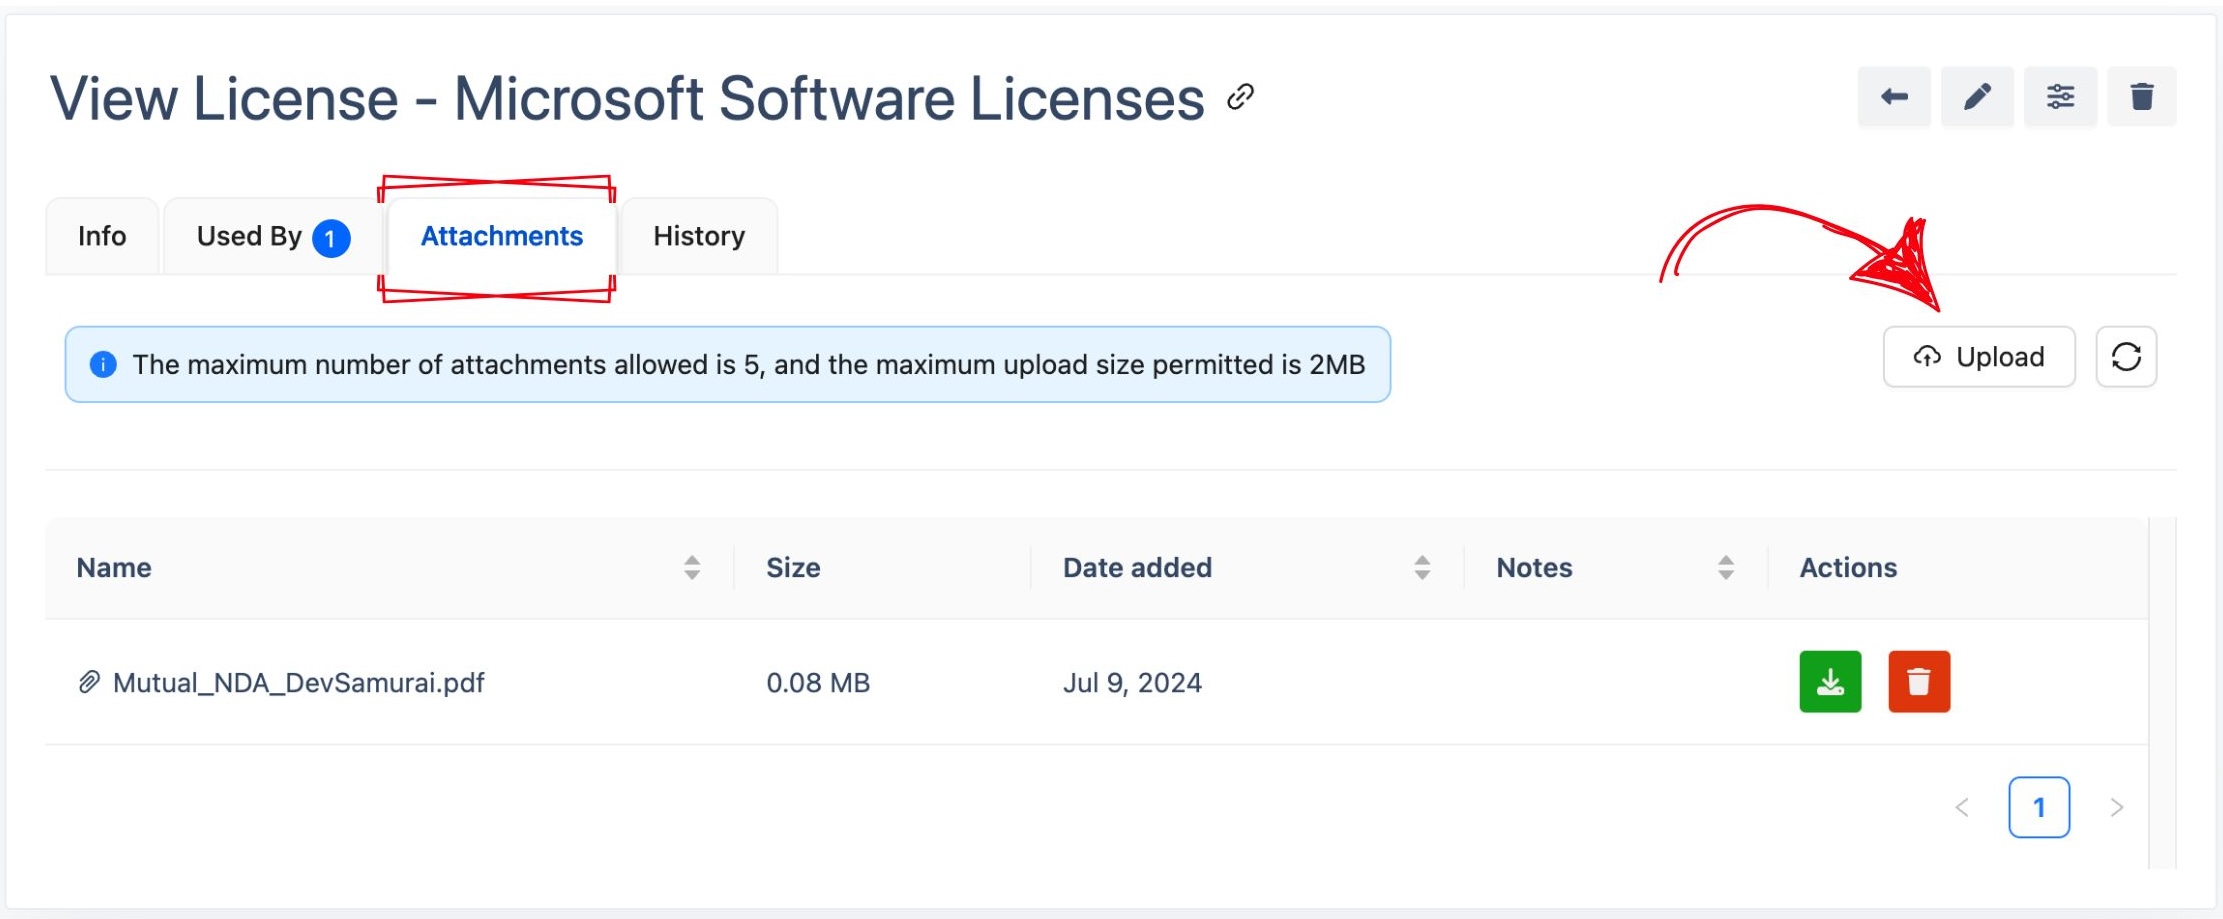
Task: Switch to the Info tab
Action: click(102, 237)
